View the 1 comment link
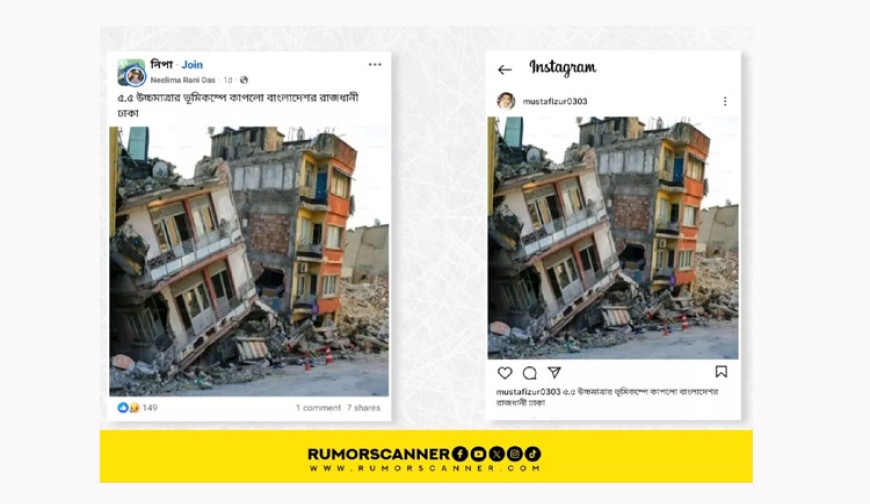This screenshot has height=504, width=870. [318, 407]
